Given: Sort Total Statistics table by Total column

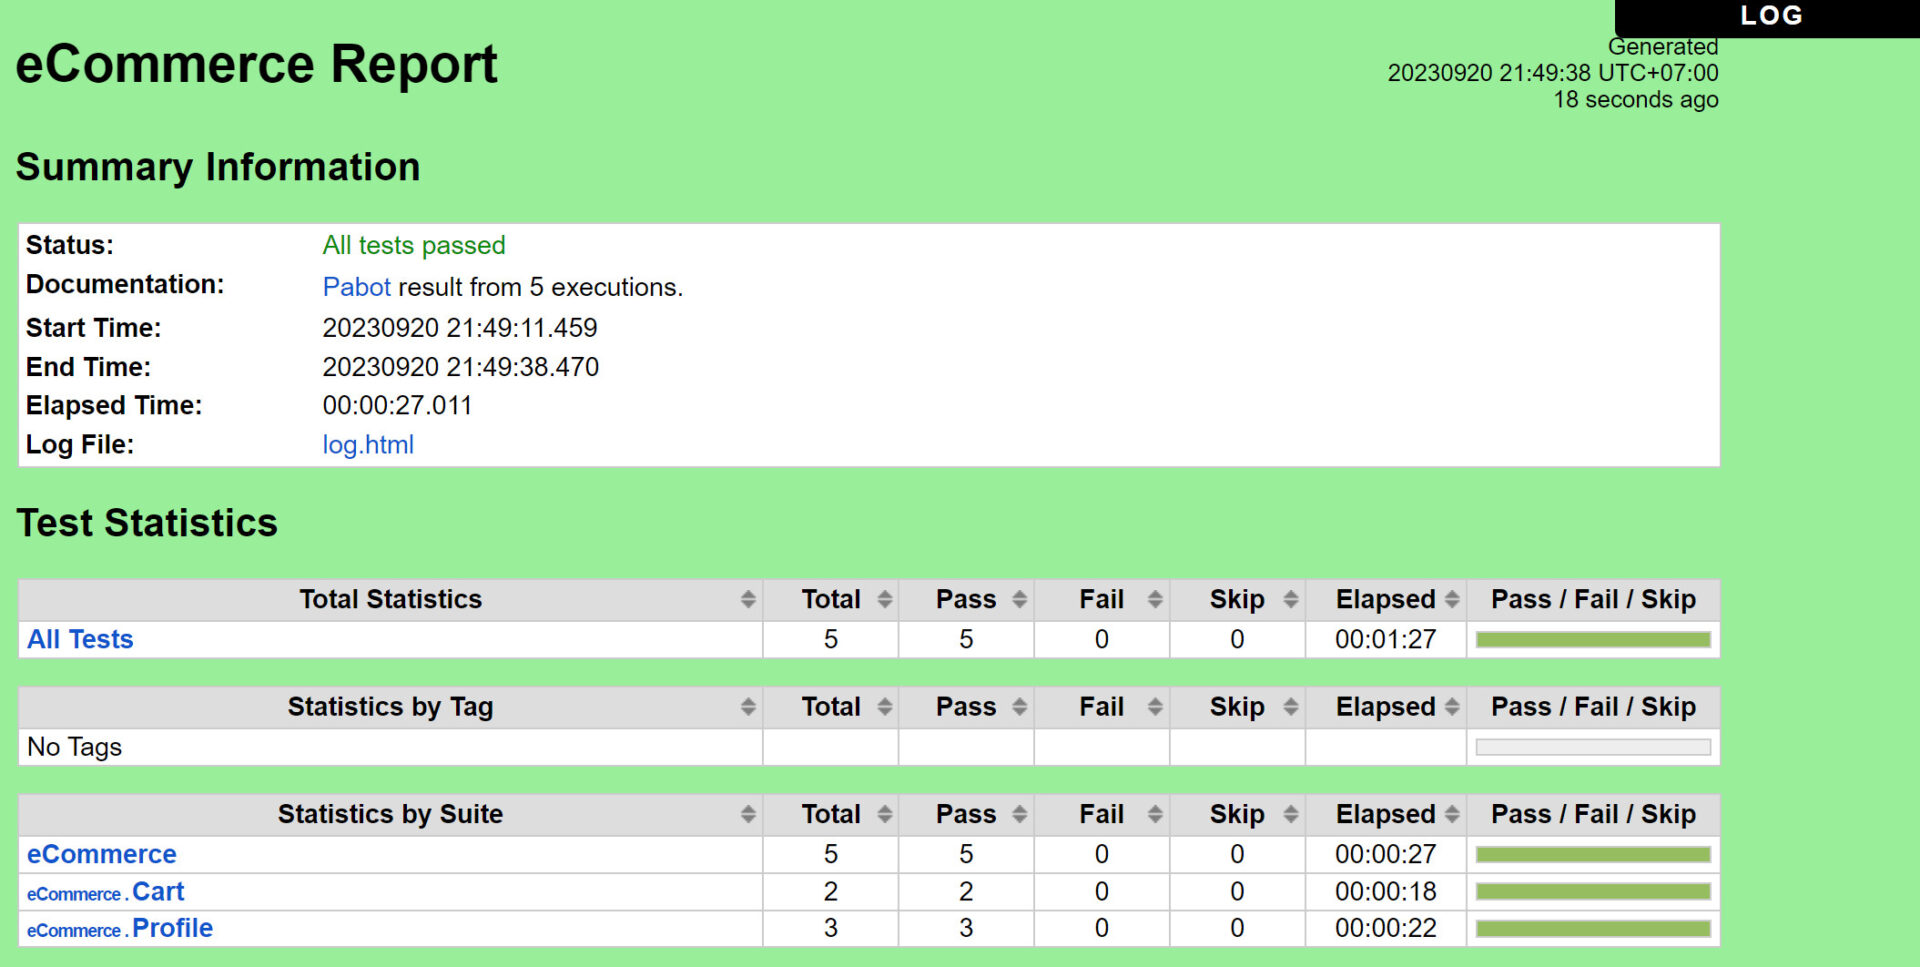Looking at the screenshot, I should point(884,599).
